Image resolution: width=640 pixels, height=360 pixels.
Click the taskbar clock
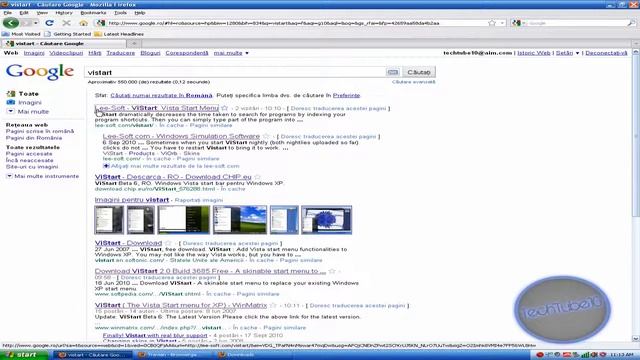point(623,355)
